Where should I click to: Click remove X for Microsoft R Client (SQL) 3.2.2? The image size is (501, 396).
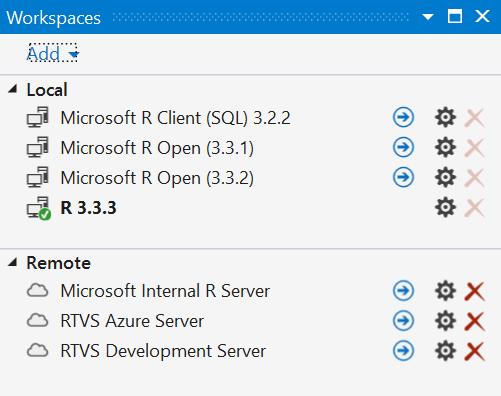point(475,118)
